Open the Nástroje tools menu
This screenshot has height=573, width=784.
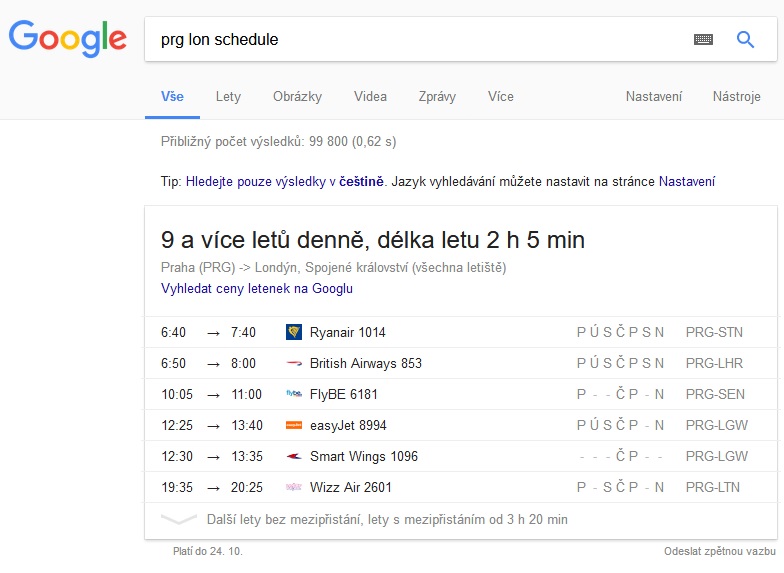(x=738, y=97)
